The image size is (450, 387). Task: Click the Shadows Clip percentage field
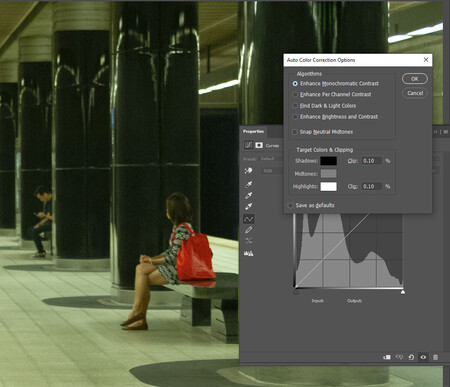372,161
